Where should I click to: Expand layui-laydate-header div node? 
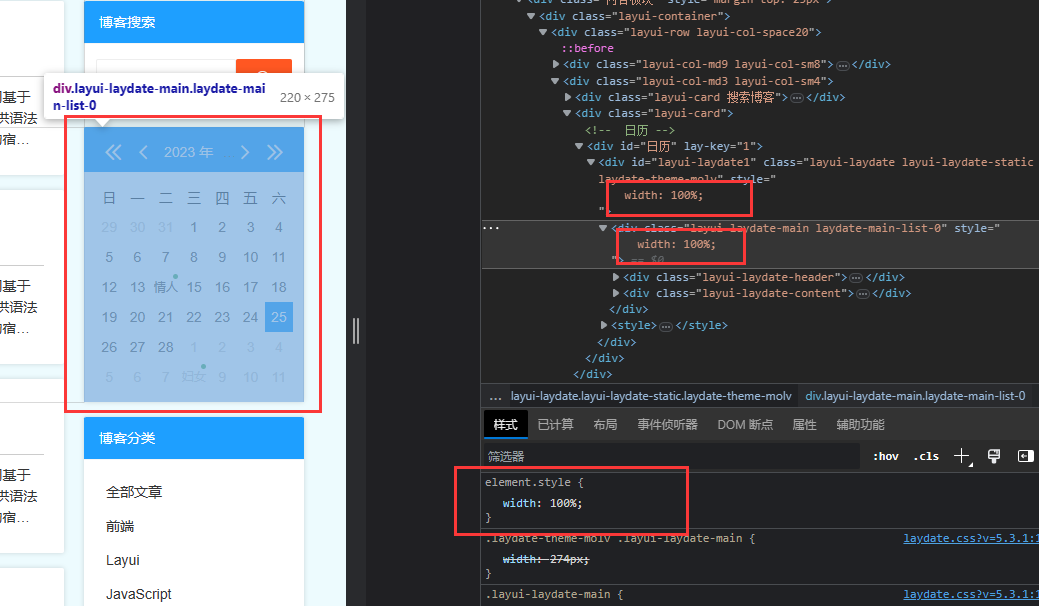616,277
